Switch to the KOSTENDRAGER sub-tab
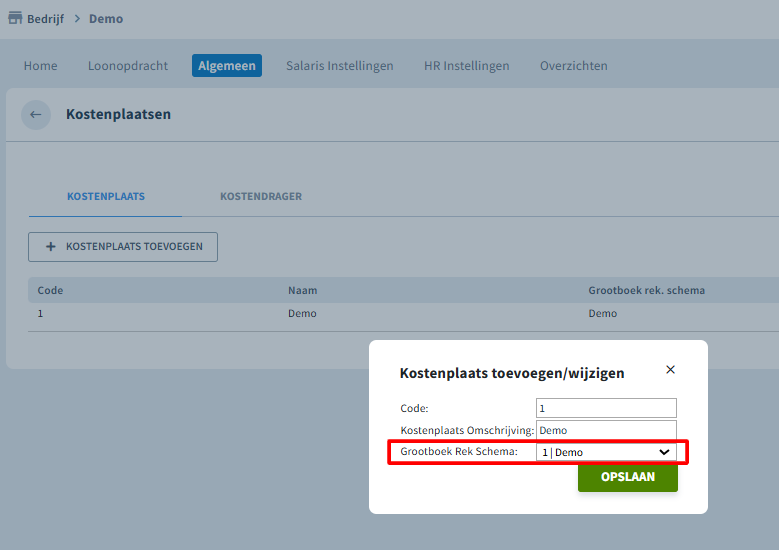The width and height of the screenshot is (779, 550). click(x=261, y=196)
